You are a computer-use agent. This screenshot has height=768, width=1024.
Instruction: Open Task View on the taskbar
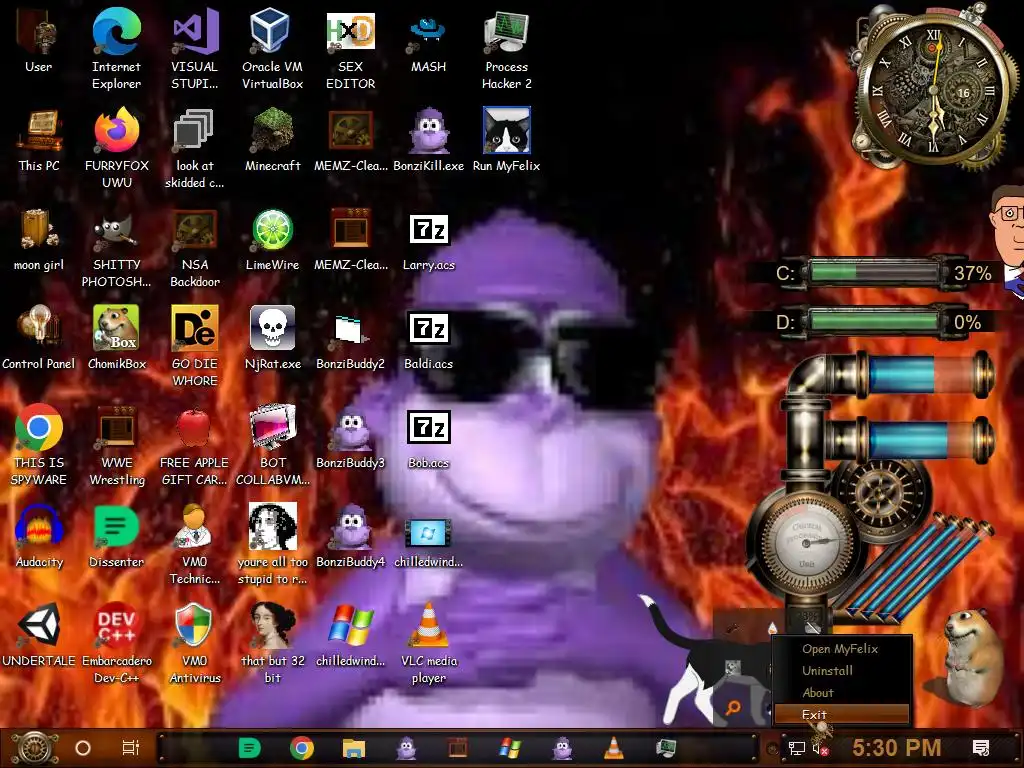131,748
